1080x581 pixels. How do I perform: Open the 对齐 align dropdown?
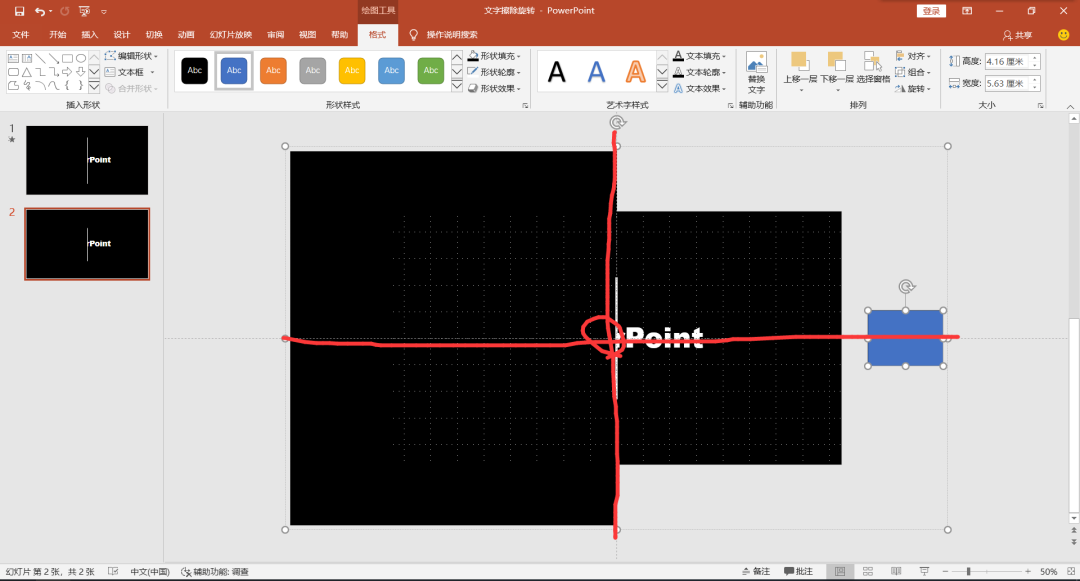913,56
